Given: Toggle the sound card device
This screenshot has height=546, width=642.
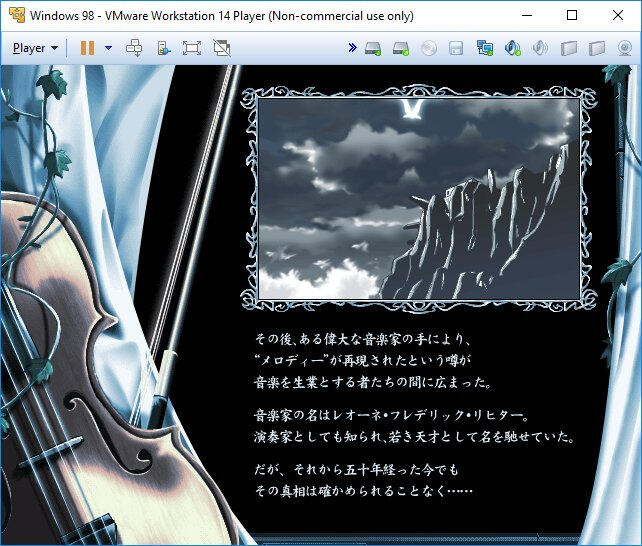Looking at the screenshot, I should point(513,48).
